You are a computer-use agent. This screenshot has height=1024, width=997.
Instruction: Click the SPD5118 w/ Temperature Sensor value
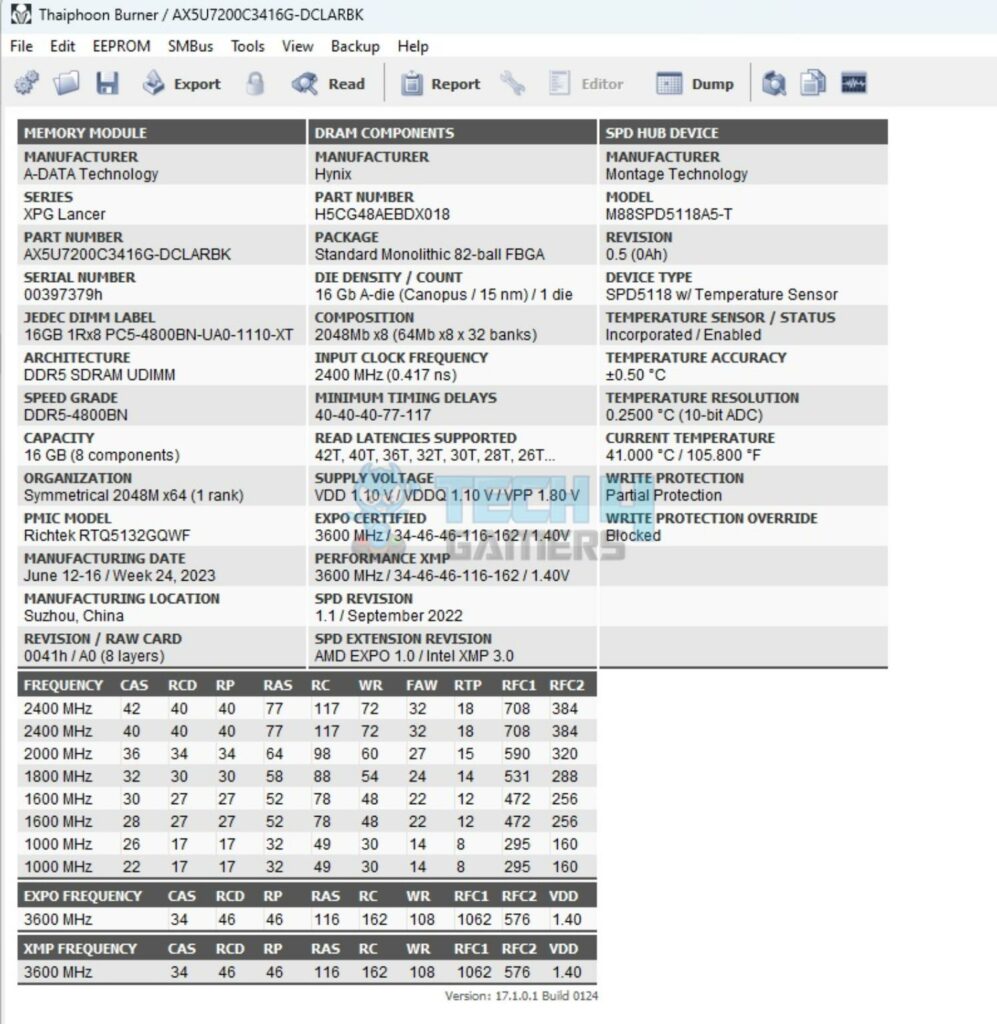point(721,295)
